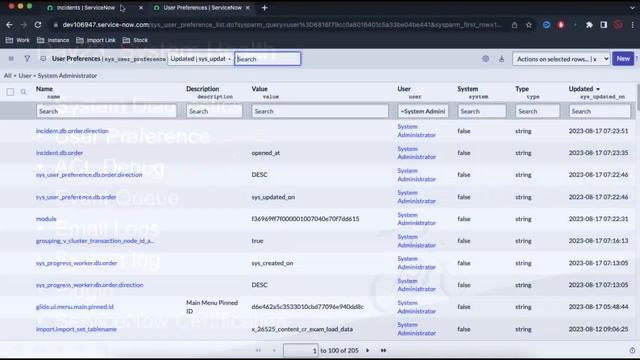Open sys_user_preference.db.order.direction link
This screenshot has height=360, width=640.
click(x=89, y=175)
